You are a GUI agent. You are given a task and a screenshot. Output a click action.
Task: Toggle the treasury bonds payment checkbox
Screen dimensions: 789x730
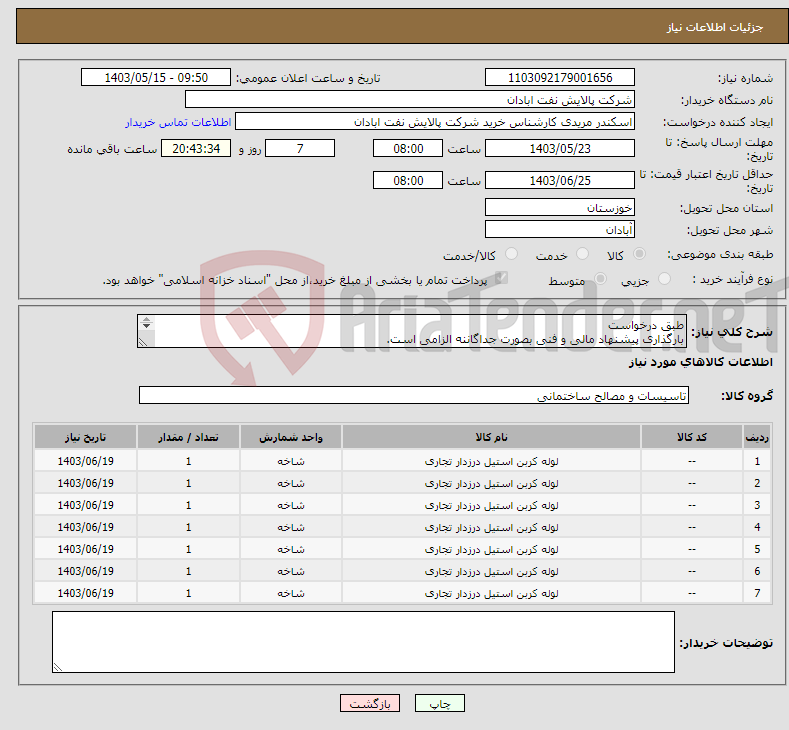click(501, 278)
